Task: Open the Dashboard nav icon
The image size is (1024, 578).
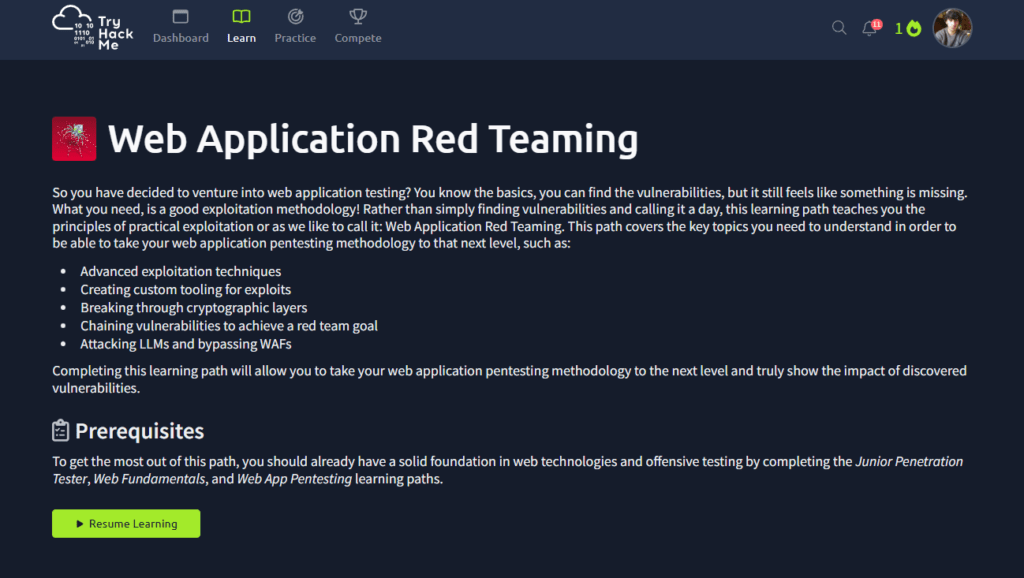Action: (x=181, y=17)
